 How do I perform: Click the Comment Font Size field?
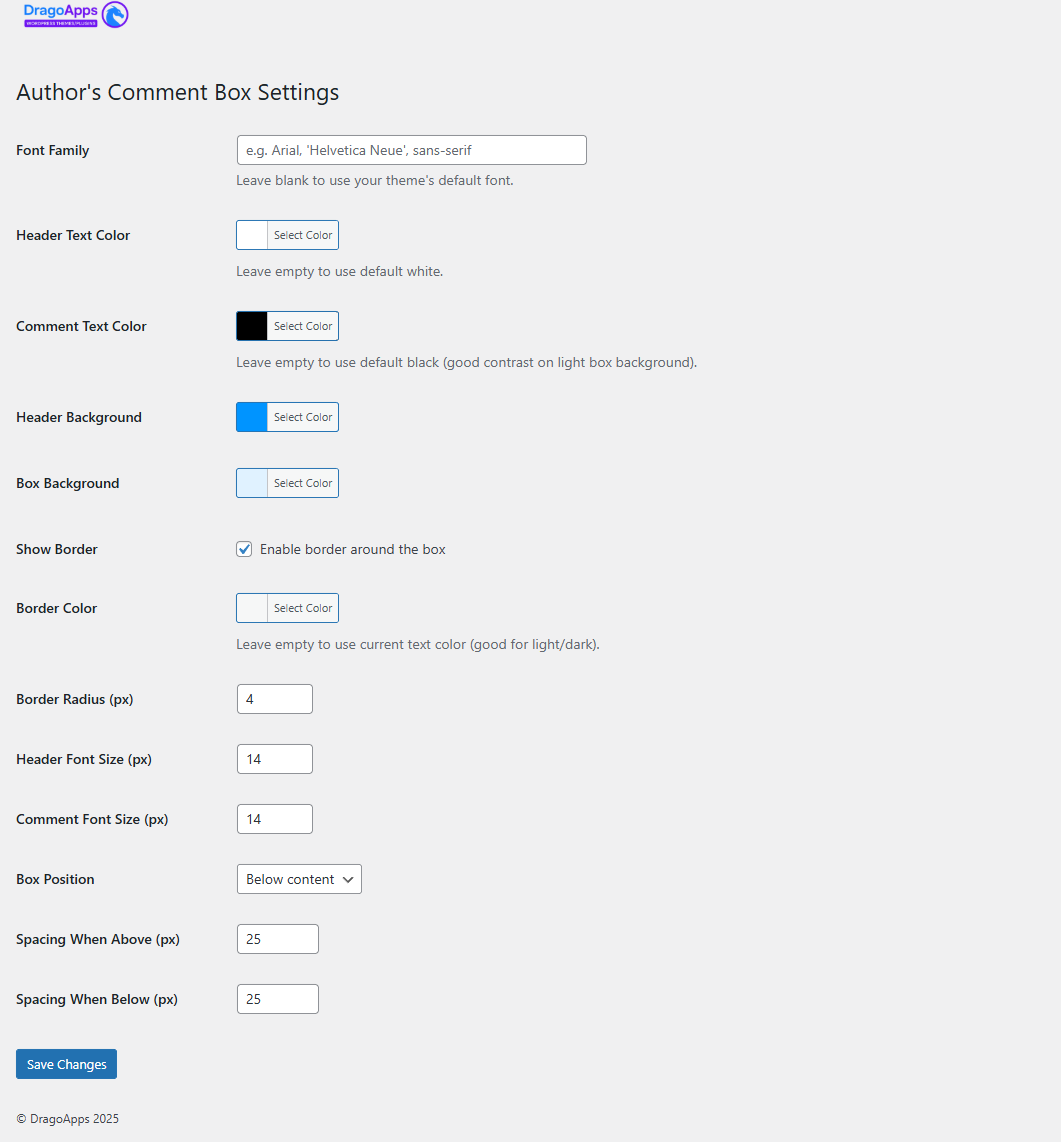tap(274, 819)
